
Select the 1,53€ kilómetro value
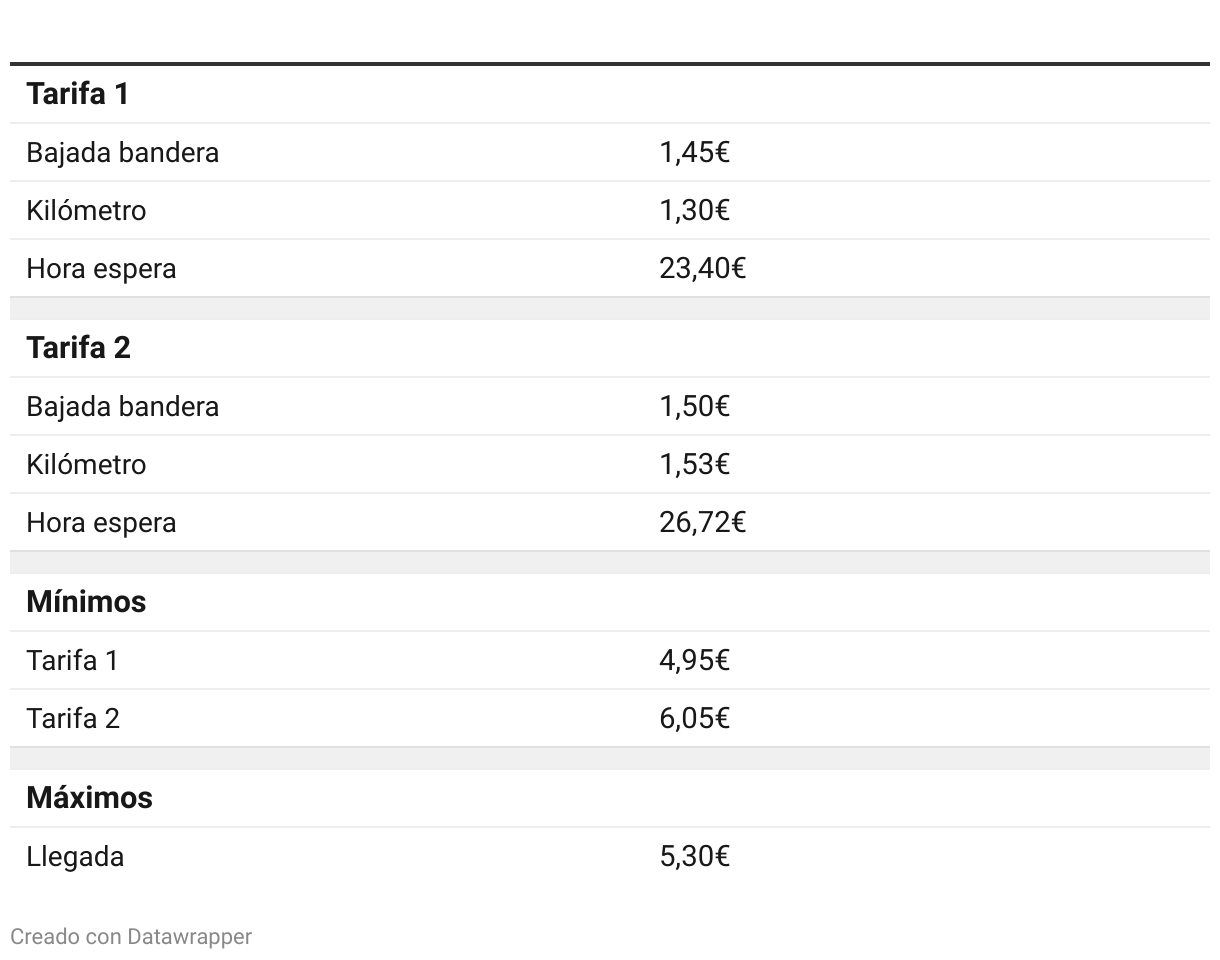click(x=694, y=465)
